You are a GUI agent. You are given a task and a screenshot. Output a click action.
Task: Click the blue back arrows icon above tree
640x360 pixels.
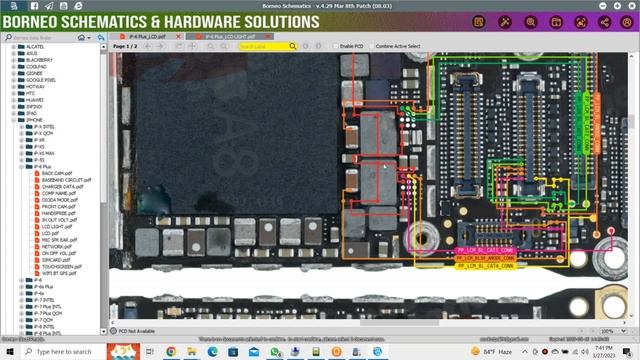(x=101, y=38)
